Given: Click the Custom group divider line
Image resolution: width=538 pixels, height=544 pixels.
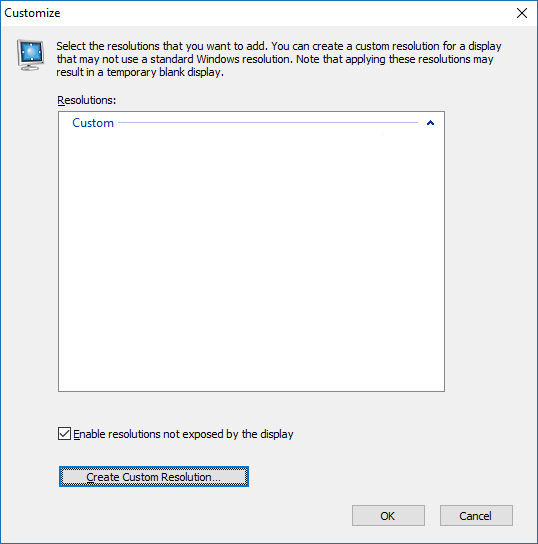Looking at the screenshot, I should click(268, 122).
